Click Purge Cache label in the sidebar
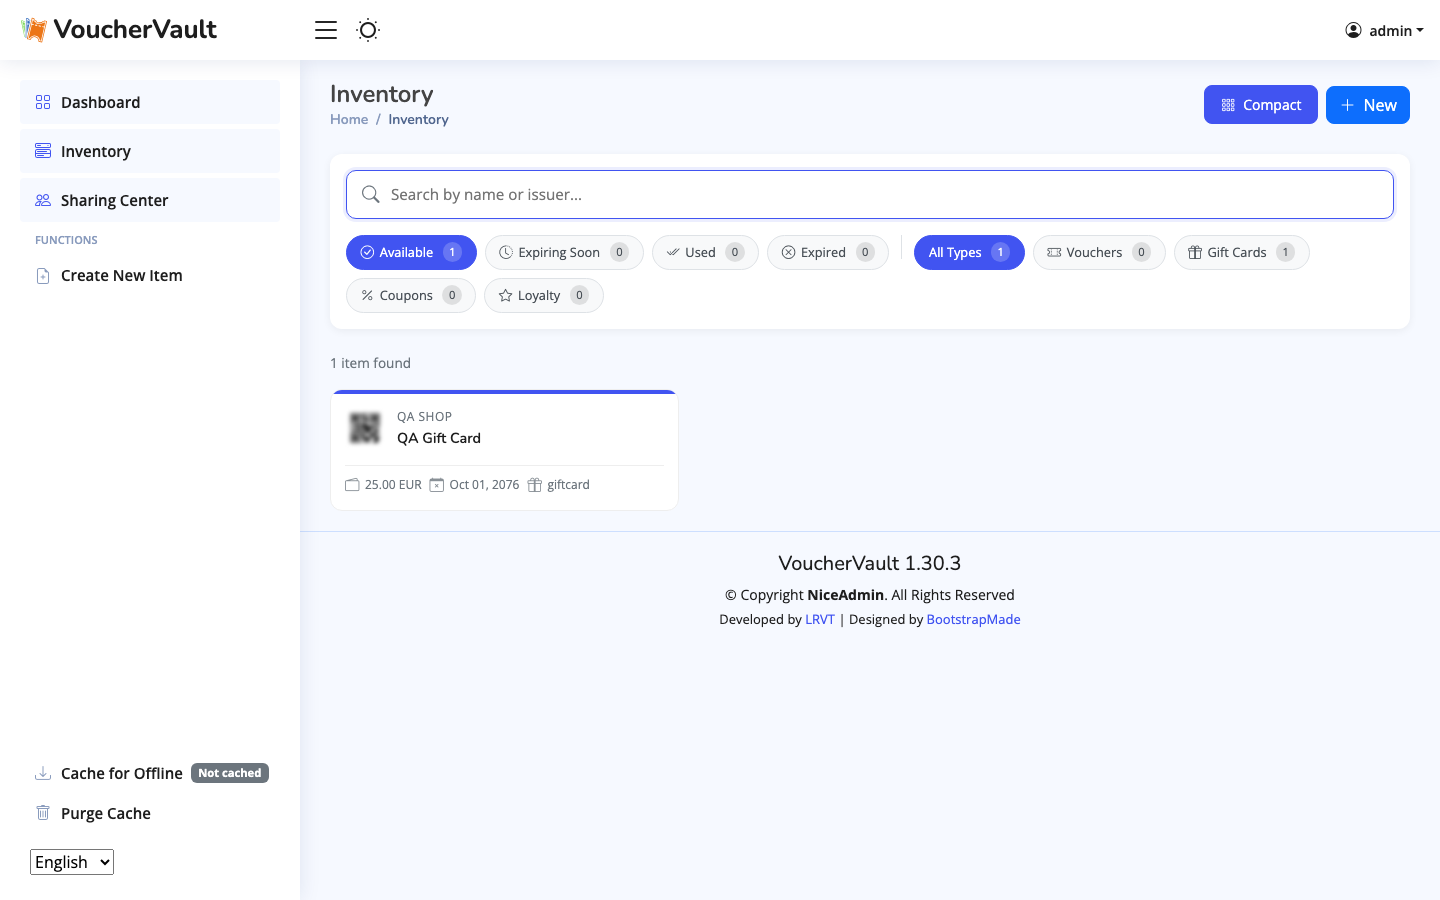The width and height of the screenshot is (1440, 900). coord(106,813)
